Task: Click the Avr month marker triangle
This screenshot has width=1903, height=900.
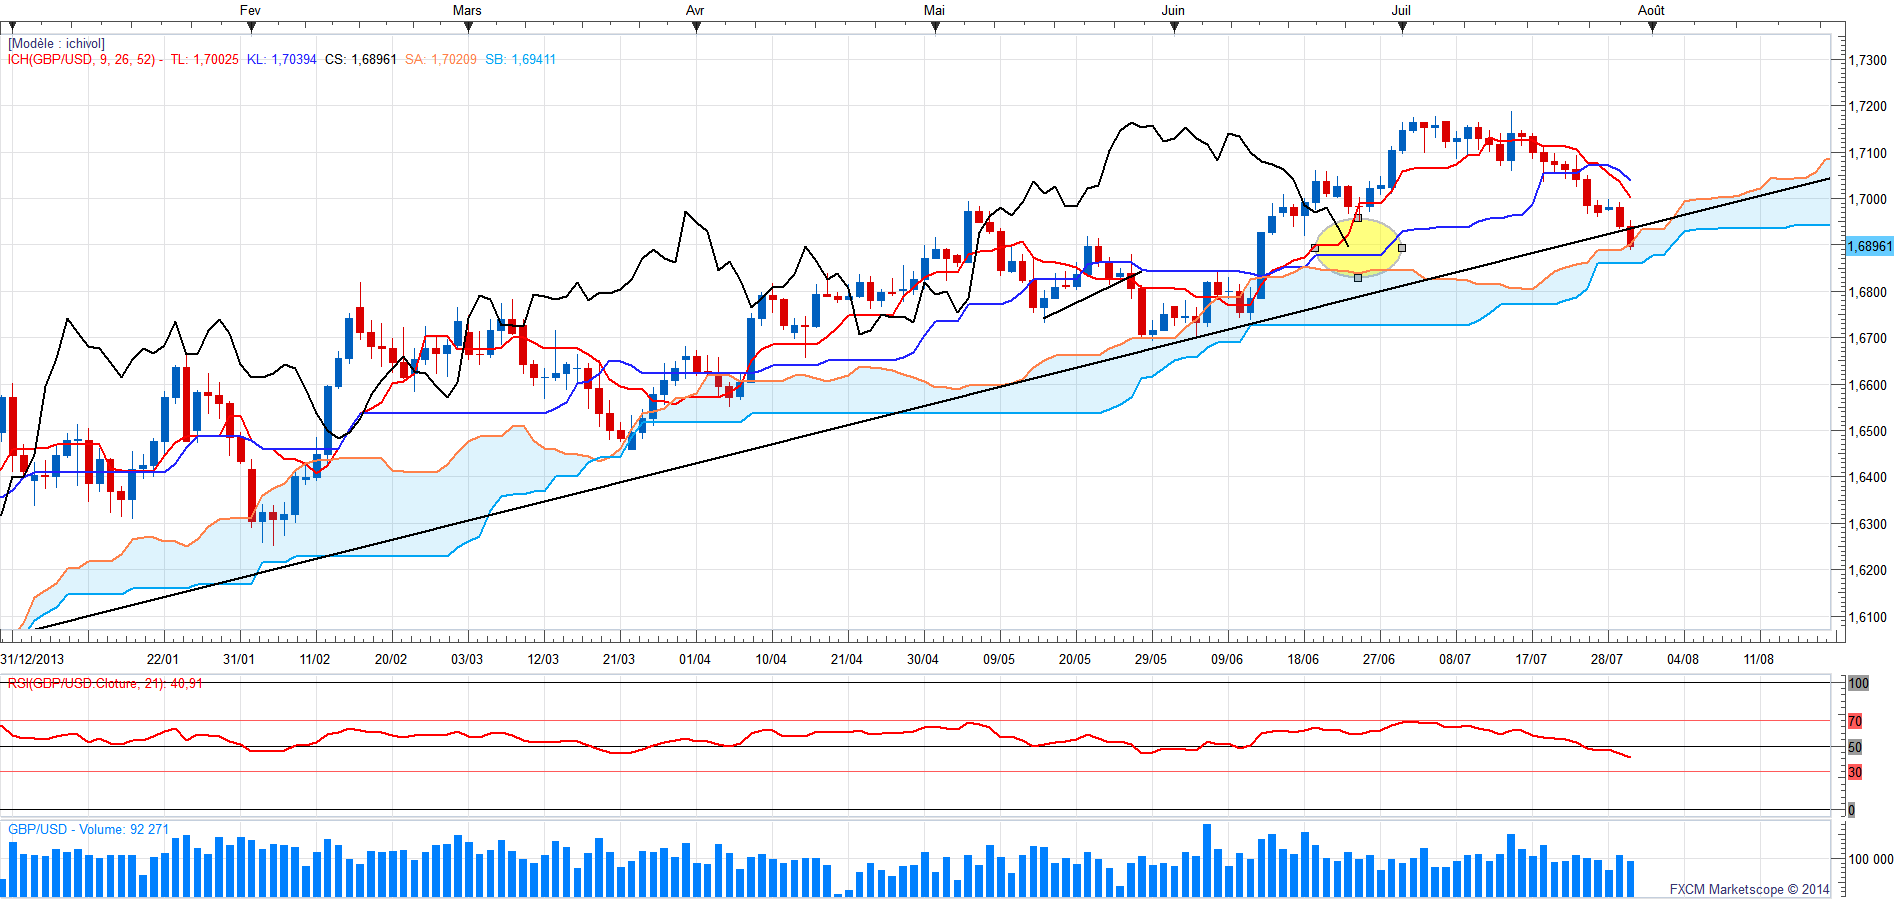Action: pyautogui.click(x=697, y=27)
